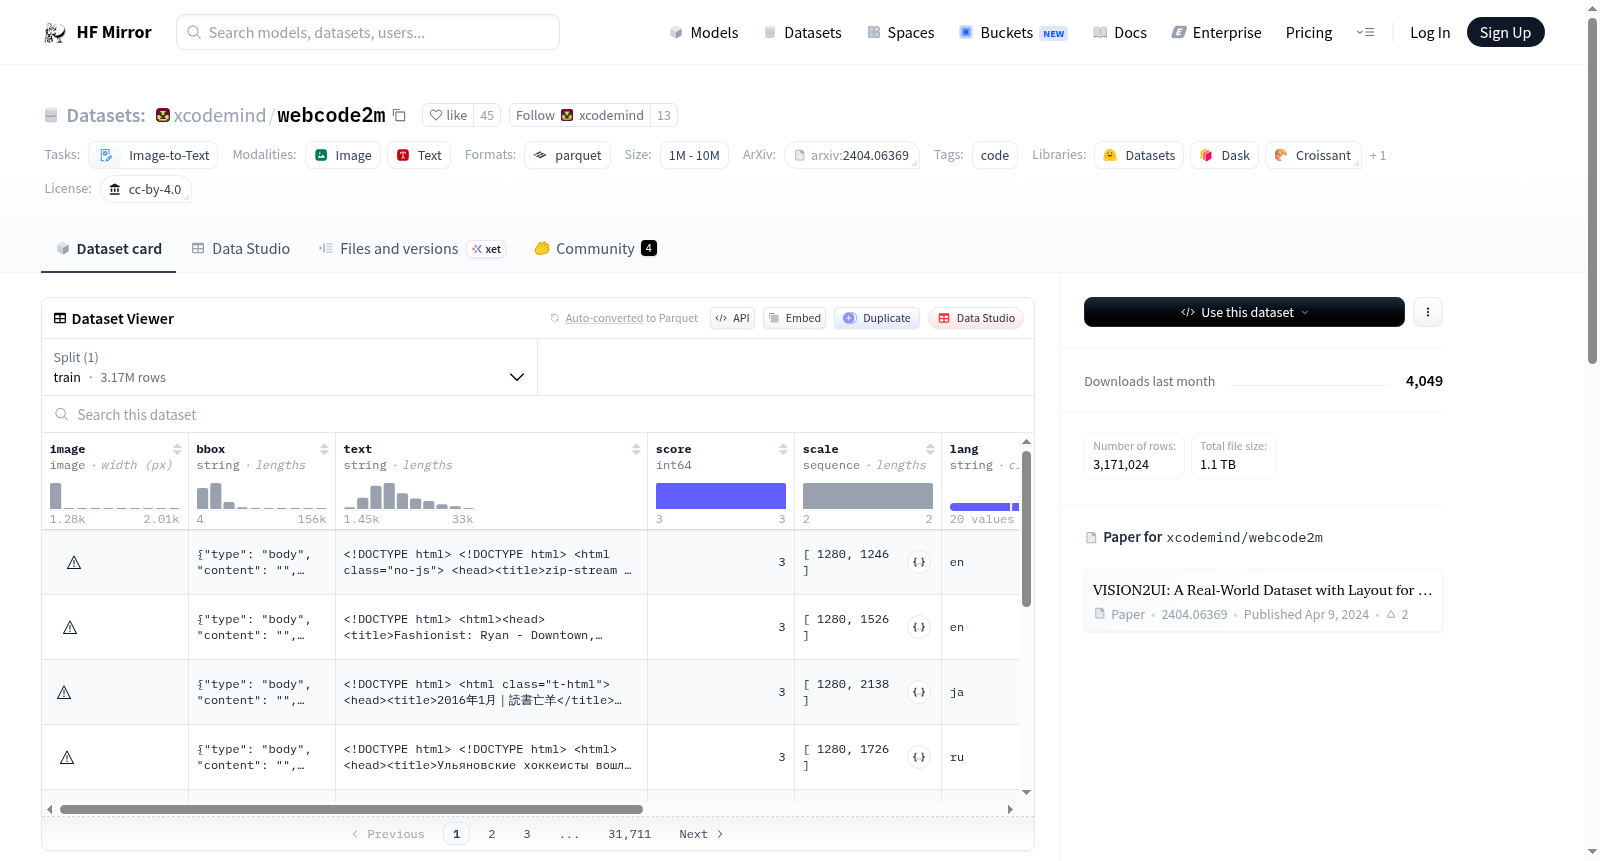Open the xcodemind owner link
This screenshot has height=861, width=1600.
coord(219,115)
